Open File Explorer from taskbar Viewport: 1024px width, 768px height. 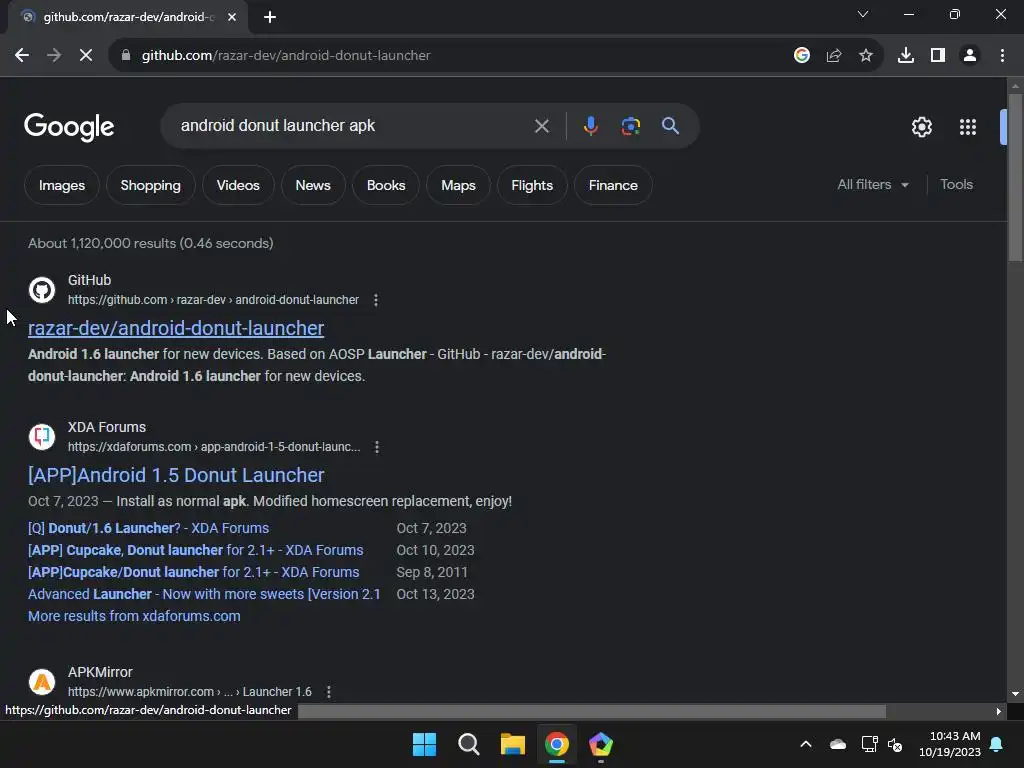(513, 744)
